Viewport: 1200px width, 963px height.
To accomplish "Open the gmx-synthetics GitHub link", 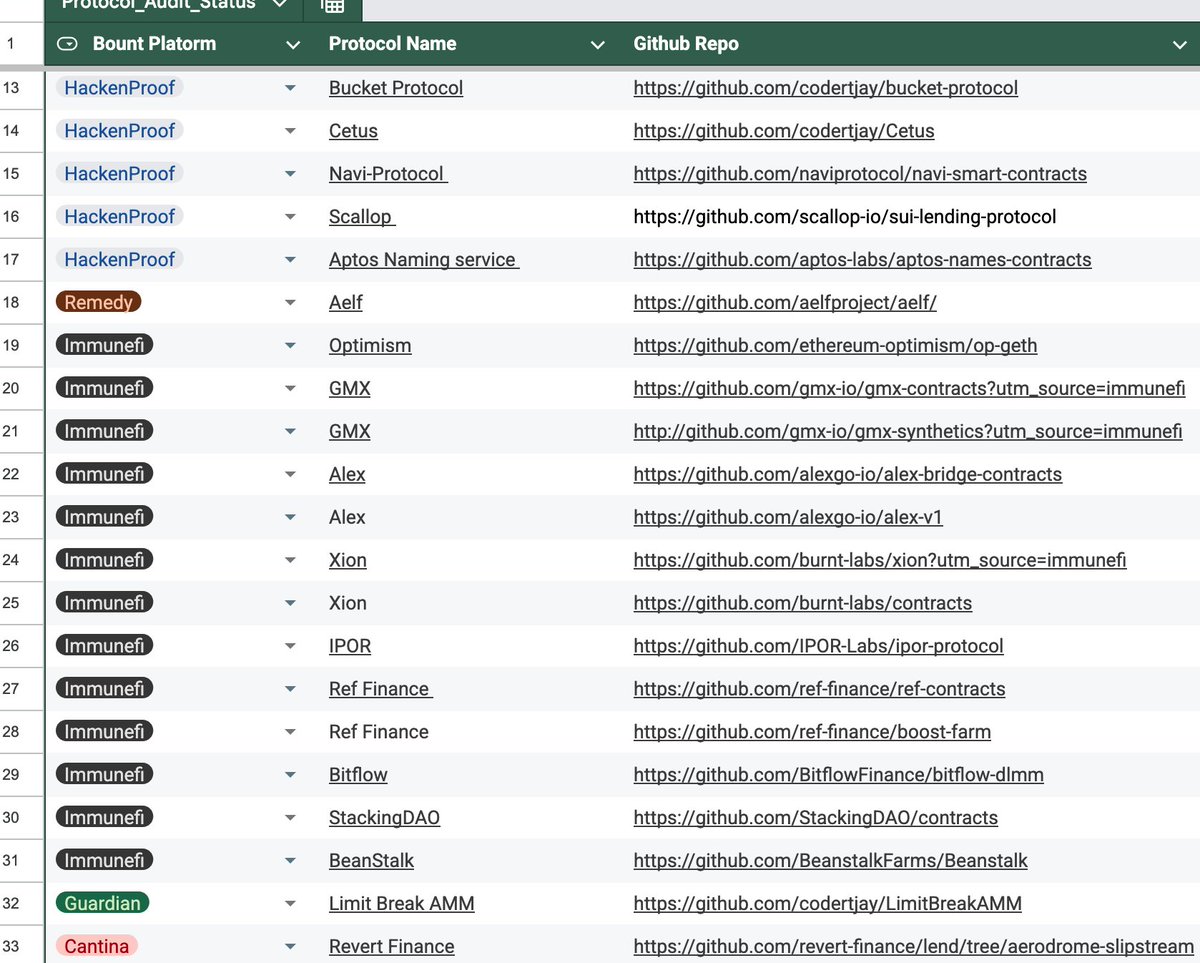I will pos(908,432).
